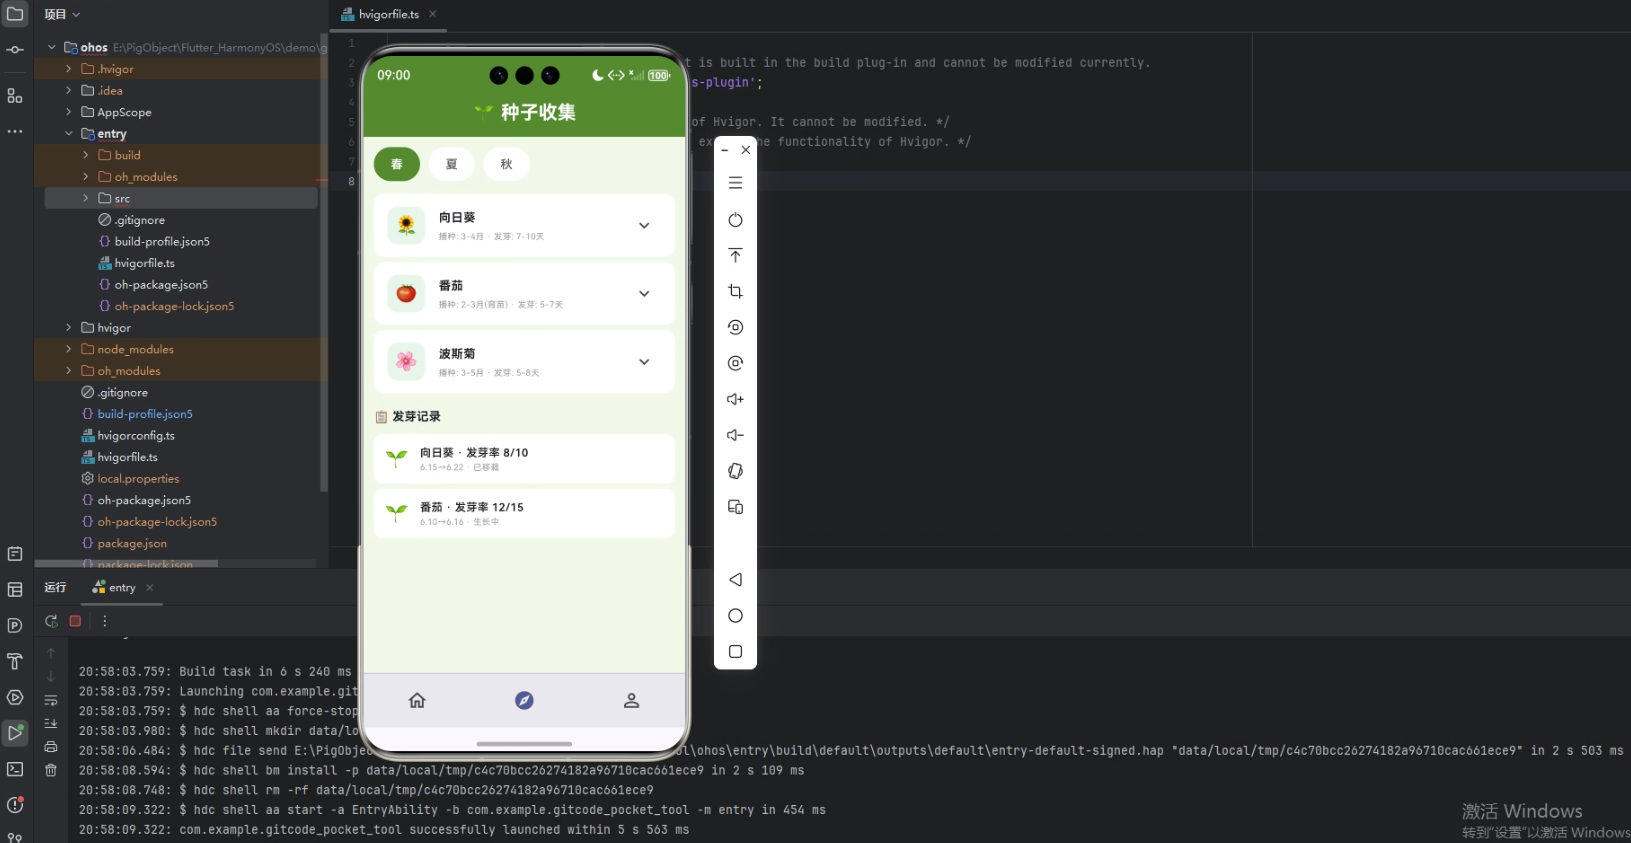Image resolution: width=1631 pixels, height=843 pixels.
Task: Click line number 8 in editor gutter
Action: tap(351, 181)
